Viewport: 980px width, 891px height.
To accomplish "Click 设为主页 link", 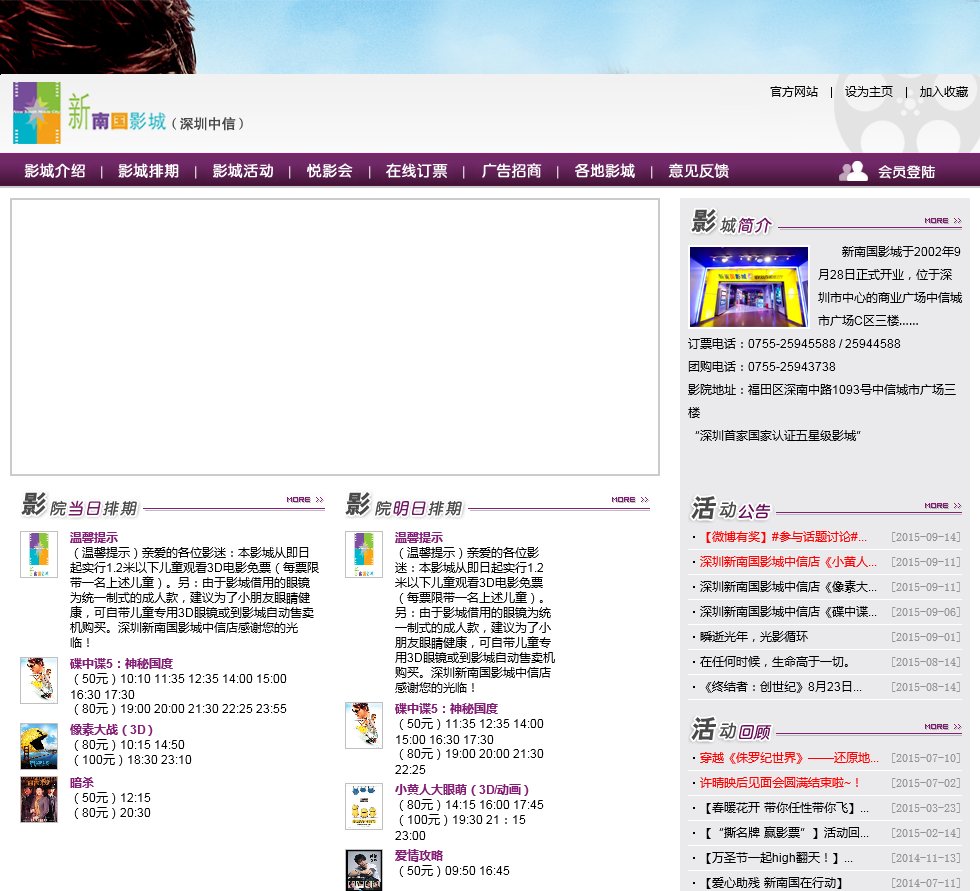I will click(869, 92).
